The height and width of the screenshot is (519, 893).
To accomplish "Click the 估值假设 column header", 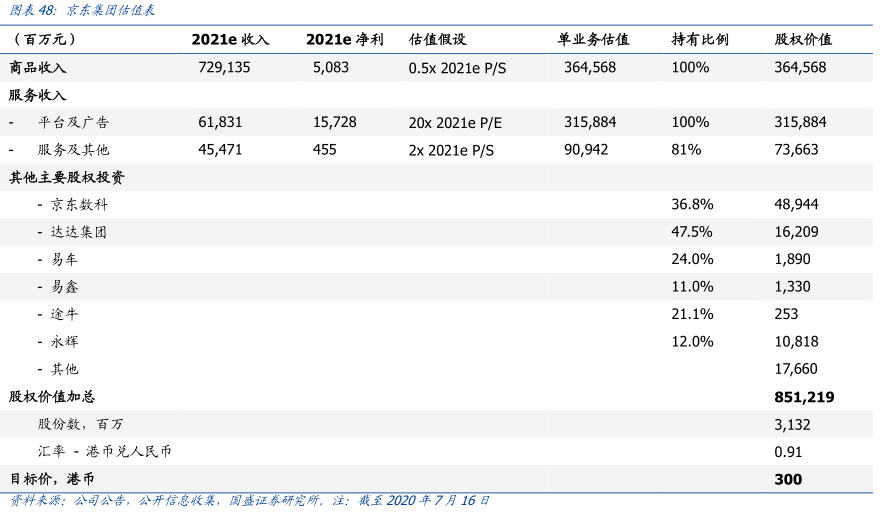I will pyautogui.click(x=437, y=39).
